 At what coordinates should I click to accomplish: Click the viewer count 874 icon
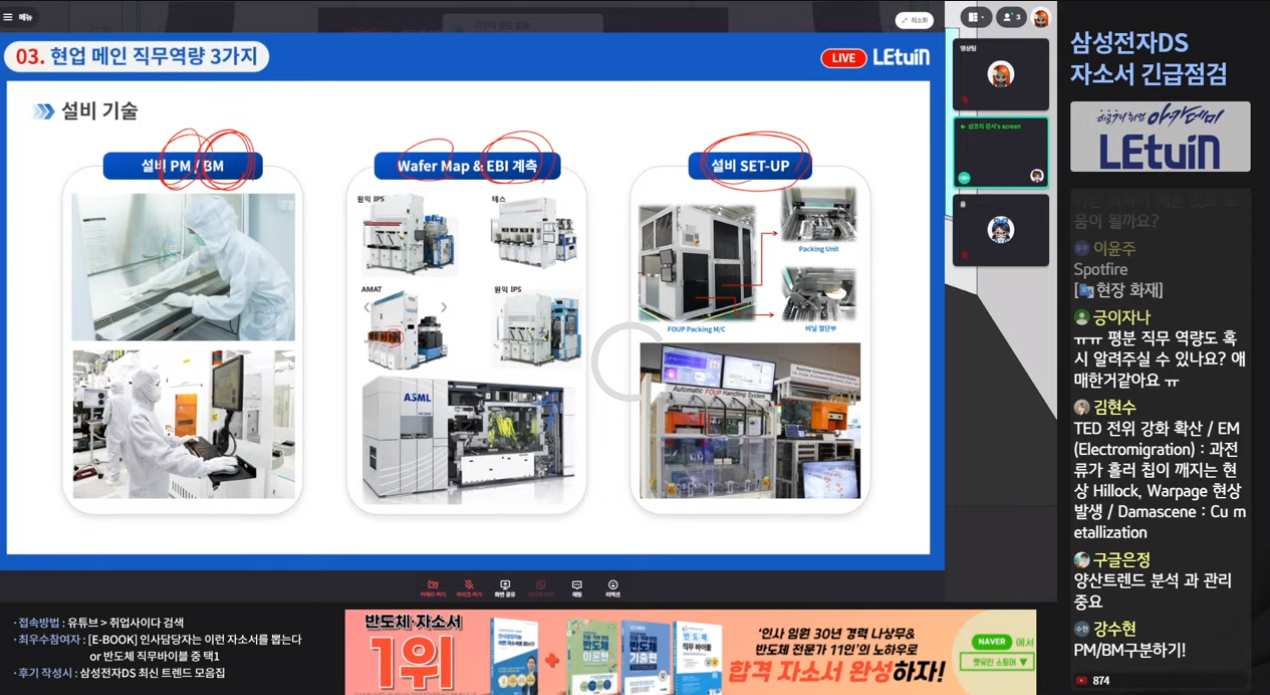point(1082,680)
